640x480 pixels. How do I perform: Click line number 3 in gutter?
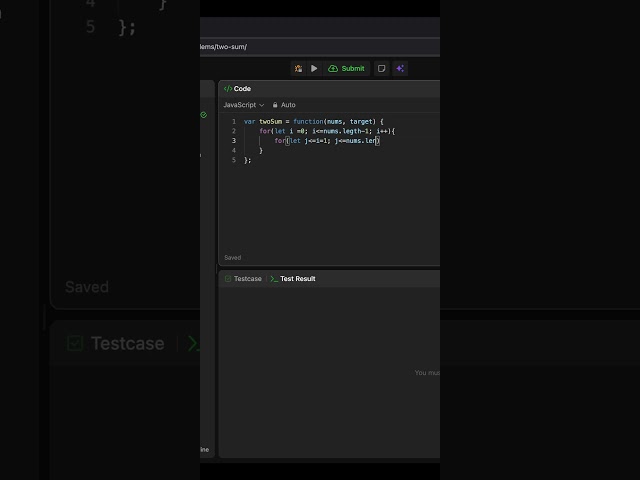tap(234, 141)
